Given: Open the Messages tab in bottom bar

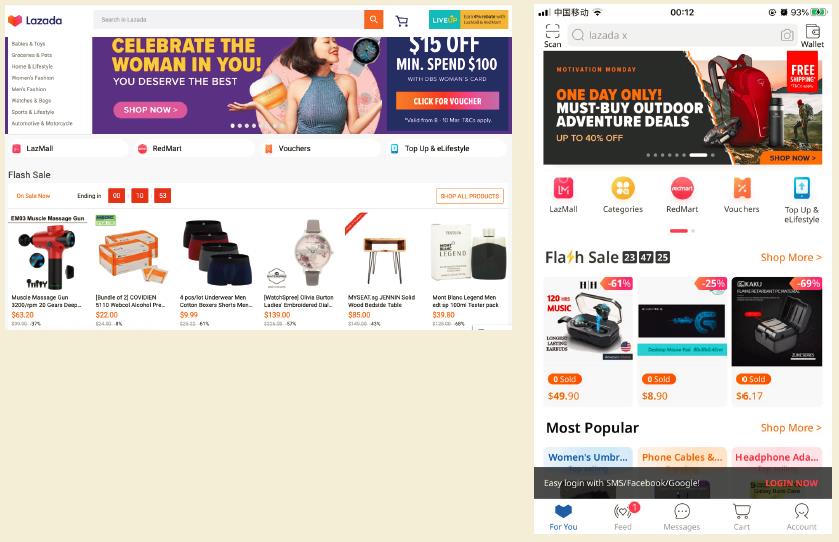Looking at the screenshot, I should coord(682,517).
